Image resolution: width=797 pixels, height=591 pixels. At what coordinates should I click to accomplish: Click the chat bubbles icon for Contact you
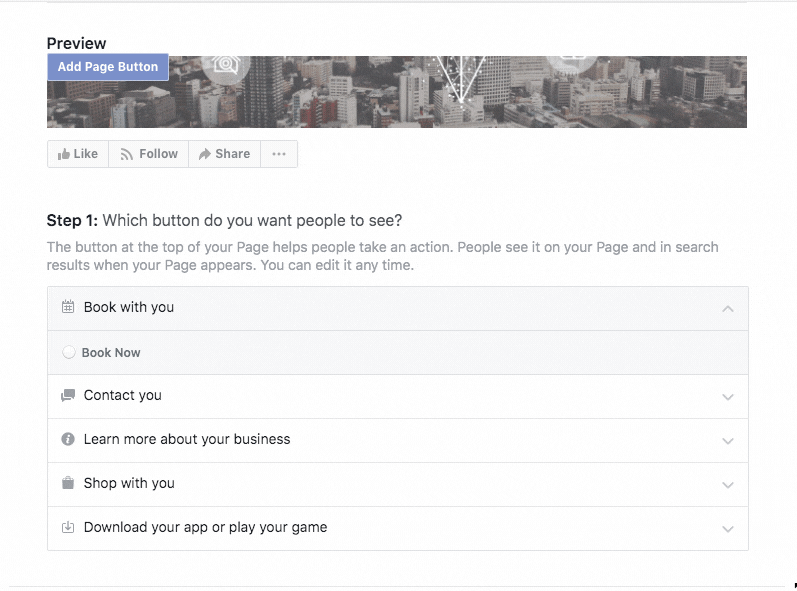68,395
